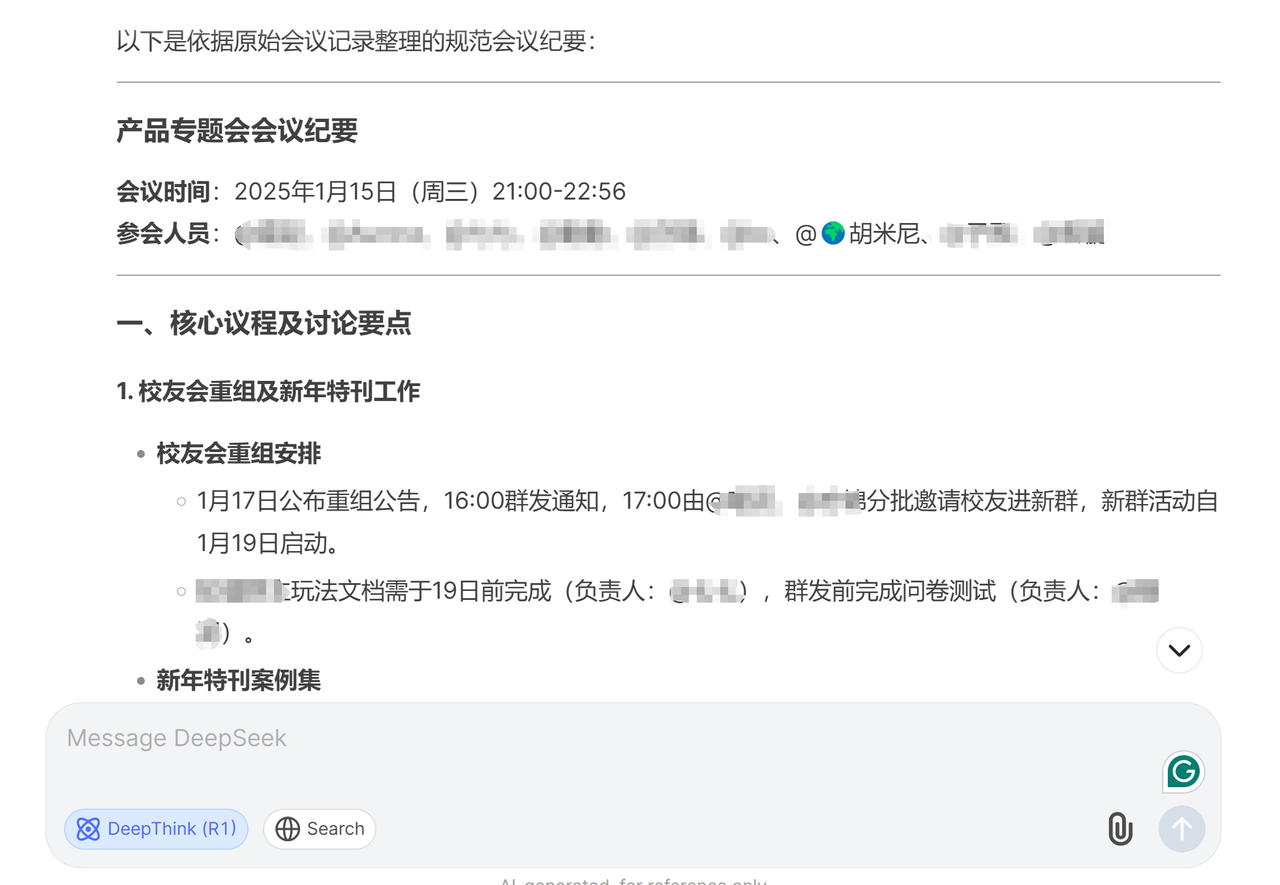Click the send message arrow button
Image resolution: width=1280 pixels, height=885 pixels.
pyautogui.click(x=1182, y=829)
